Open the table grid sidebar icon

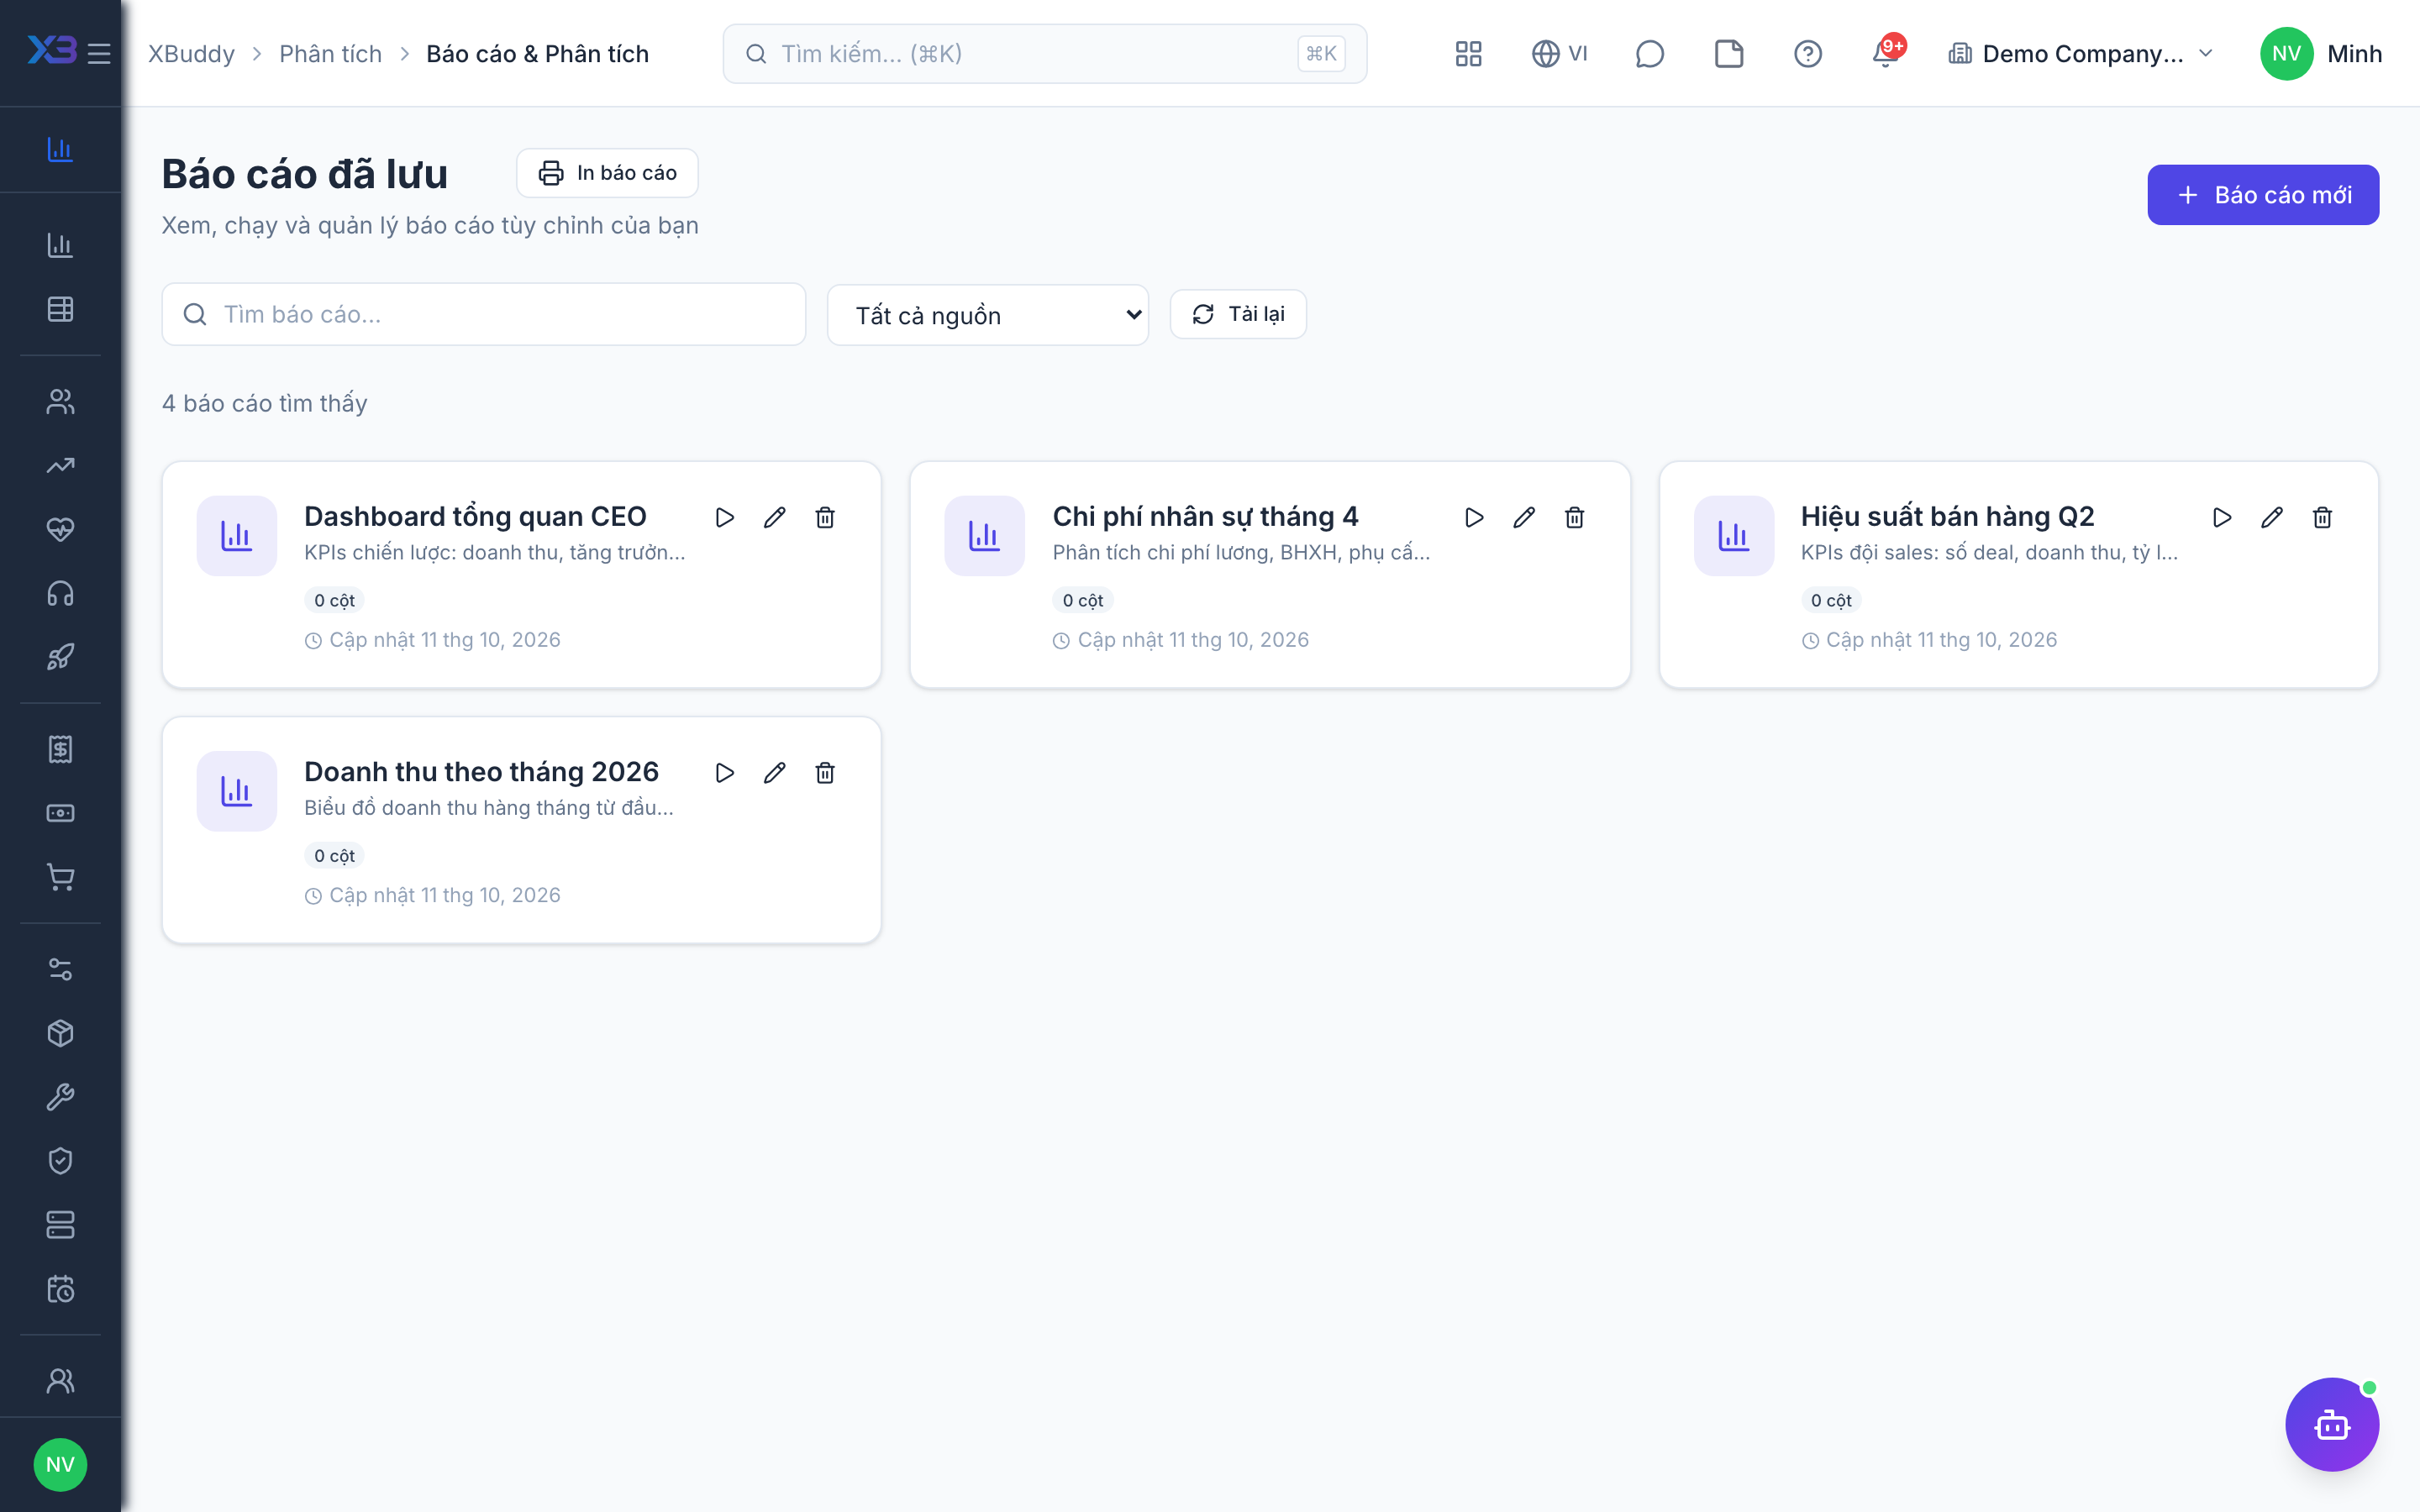click(x=60, y=309)
